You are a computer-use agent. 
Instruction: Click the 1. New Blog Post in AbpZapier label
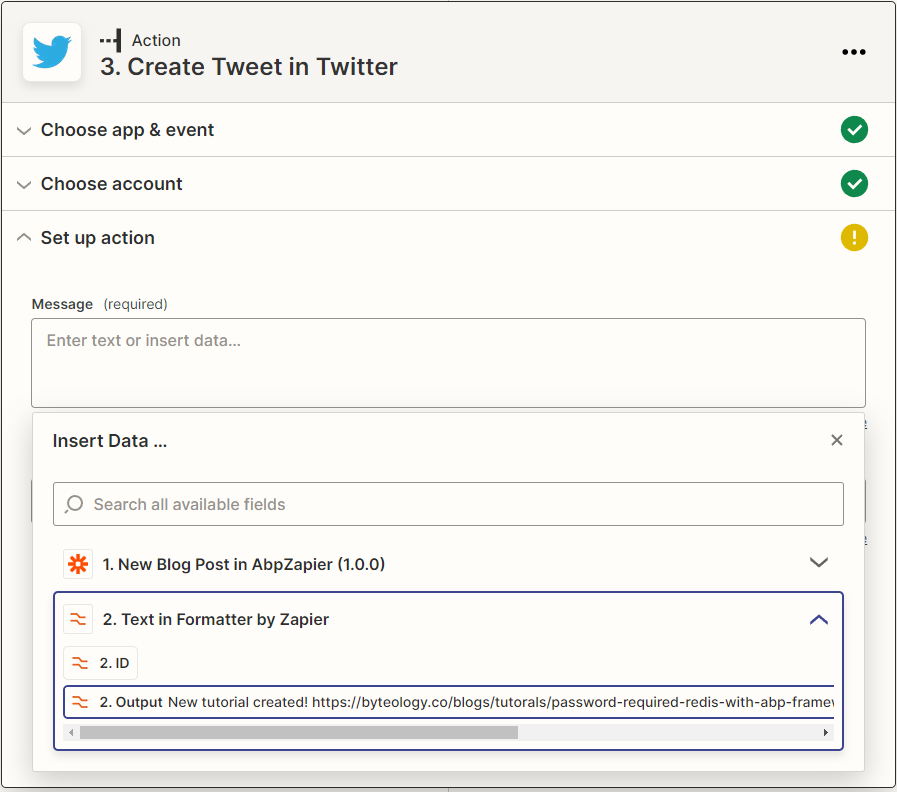coord(243,564)
